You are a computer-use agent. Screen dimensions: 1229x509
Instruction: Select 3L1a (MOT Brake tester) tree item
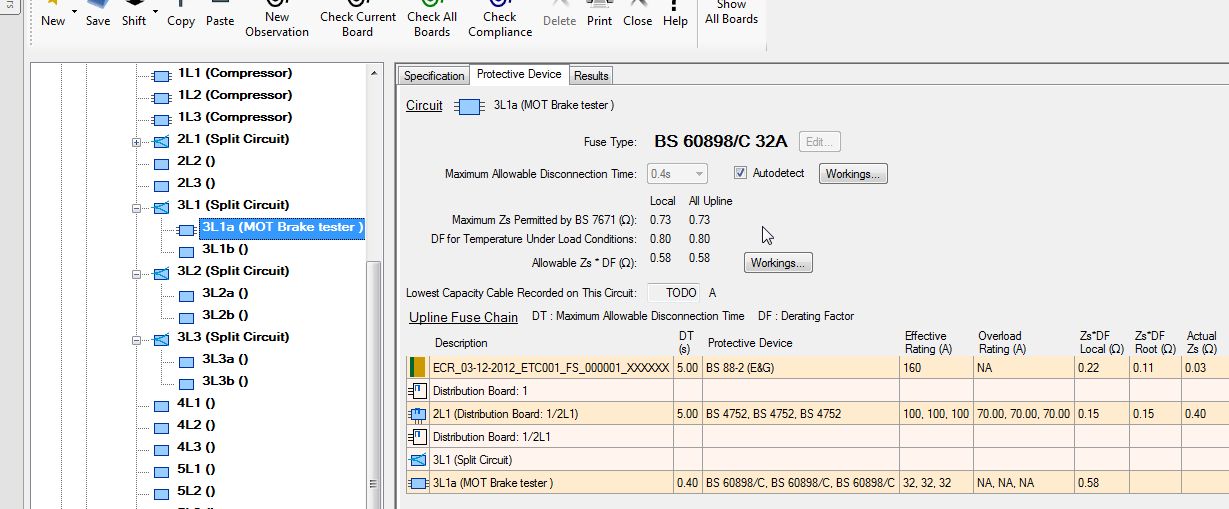pyautogui.click(x=283, y=227)
